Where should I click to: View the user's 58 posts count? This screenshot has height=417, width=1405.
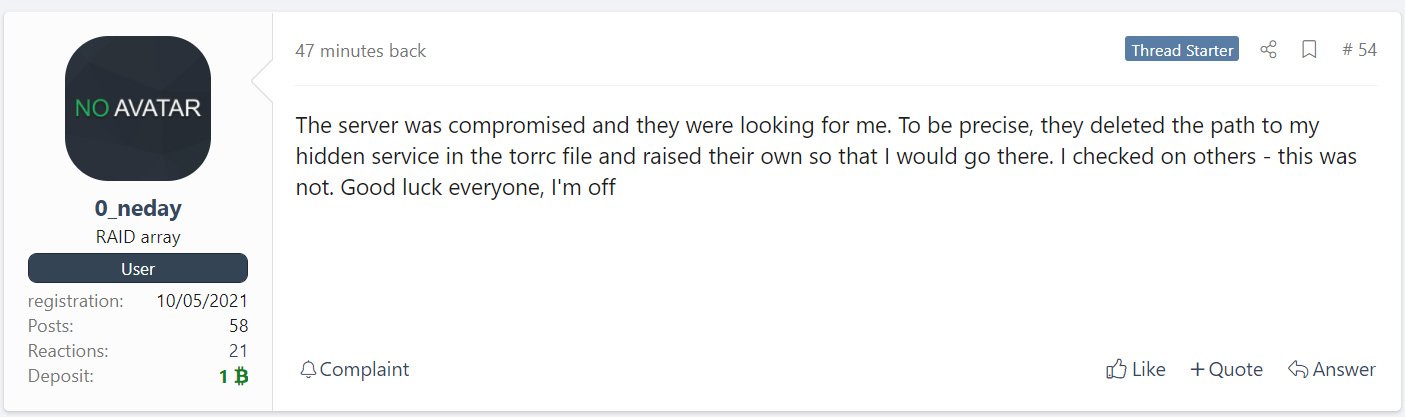(x=238, y=326)
